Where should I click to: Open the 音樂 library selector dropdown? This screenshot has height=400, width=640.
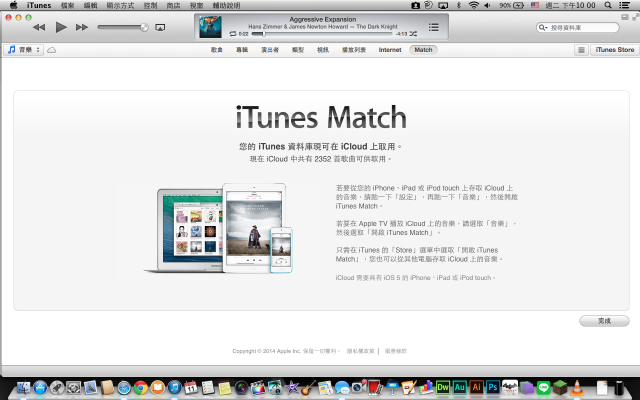click(x=24, y=50)
